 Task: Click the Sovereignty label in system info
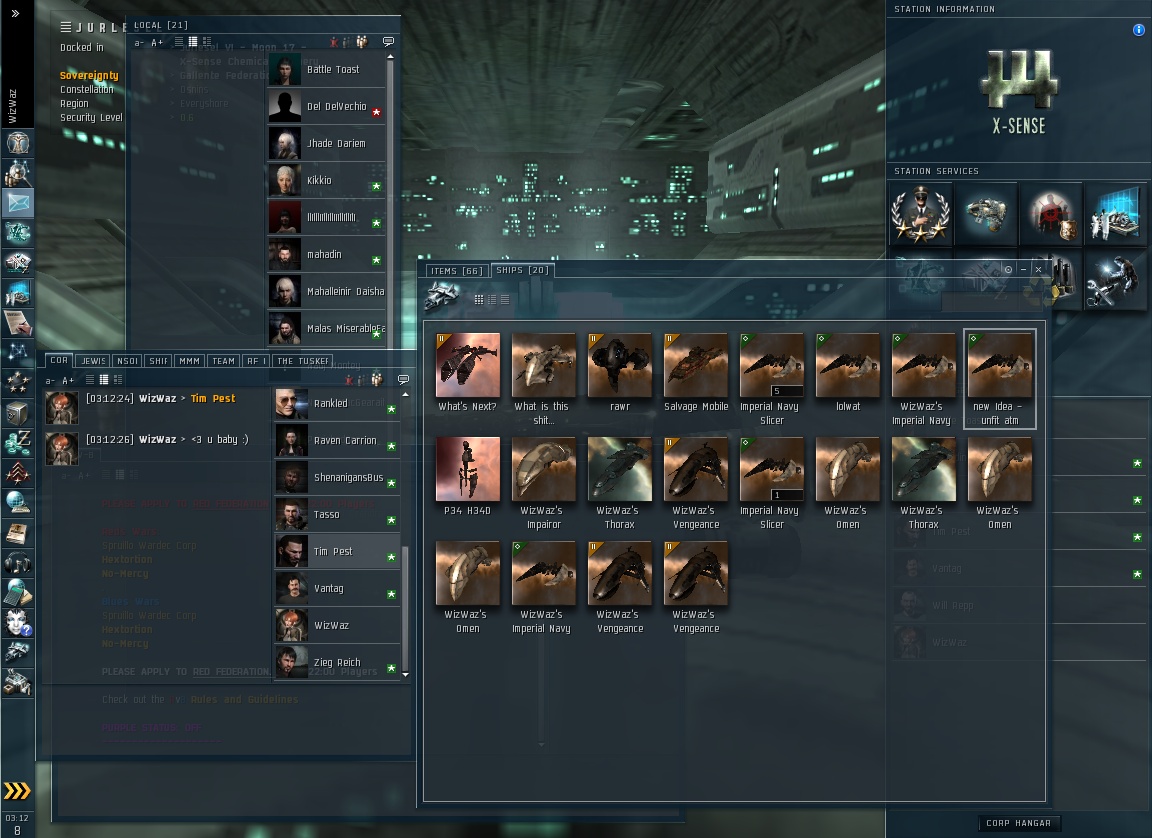[x=89, y=75]
